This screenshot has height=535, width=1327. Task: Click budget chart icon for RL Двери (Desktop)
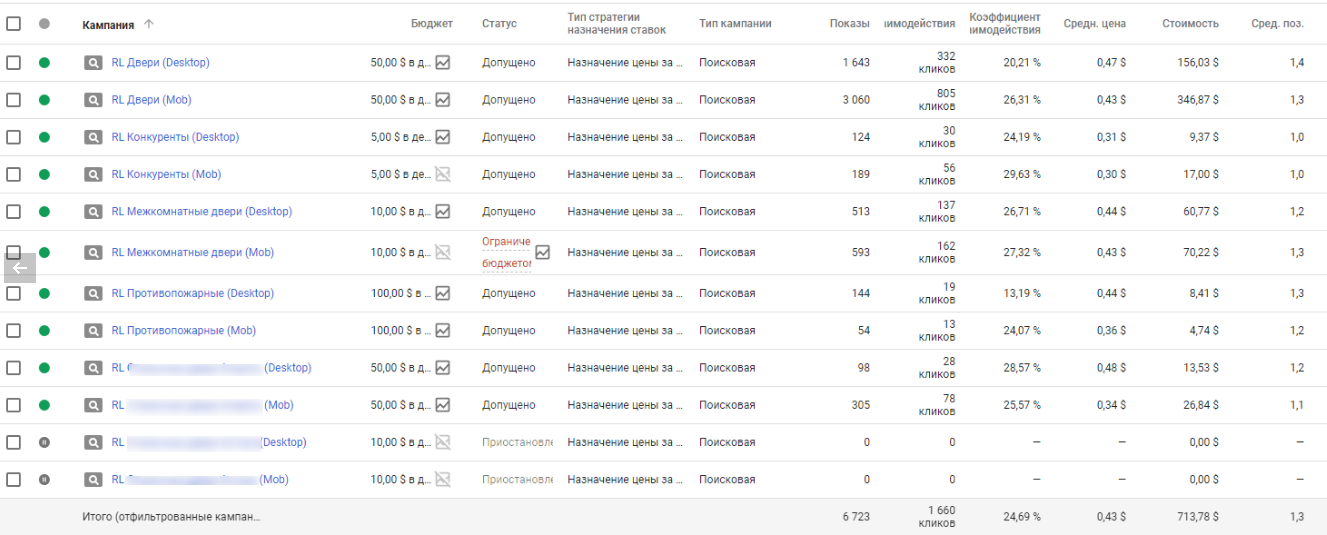(x=443, y=62)
